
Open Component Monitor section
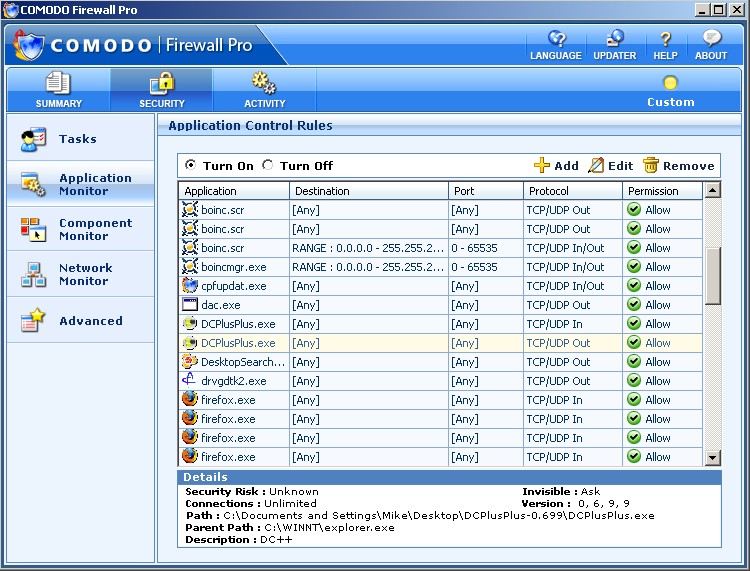click(80, 229)
